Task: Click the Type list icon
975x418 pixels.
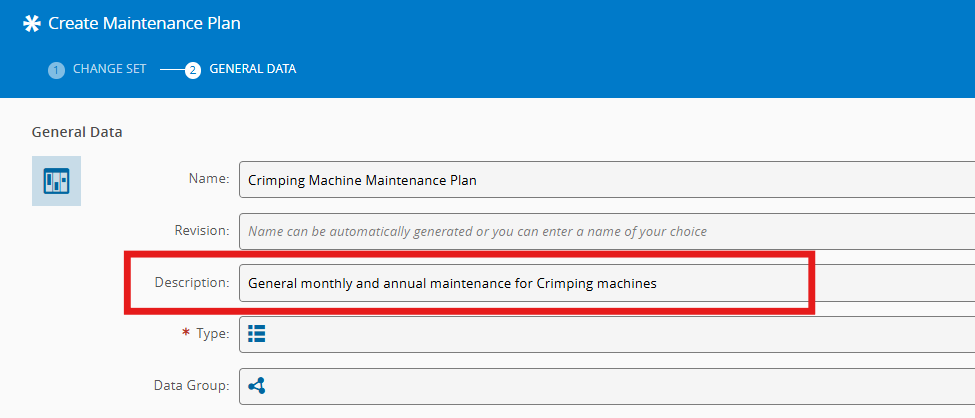Action: [x=257, y=334]
